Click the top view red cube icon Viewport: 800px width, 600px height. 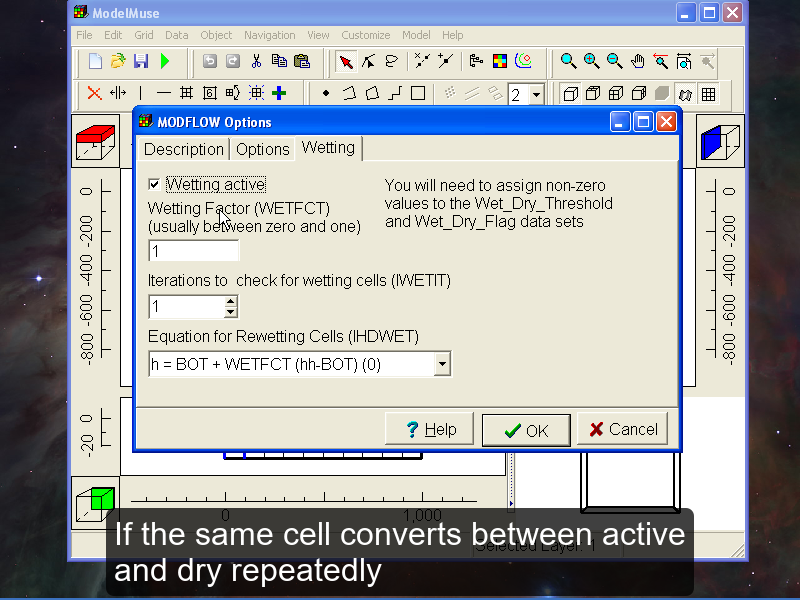pyautogui.click(x=95, y=141)
